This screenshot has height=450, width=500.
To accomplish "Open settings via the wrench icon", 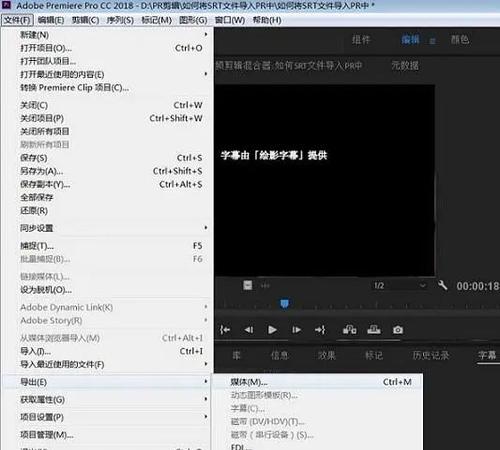I will point(443,285).
